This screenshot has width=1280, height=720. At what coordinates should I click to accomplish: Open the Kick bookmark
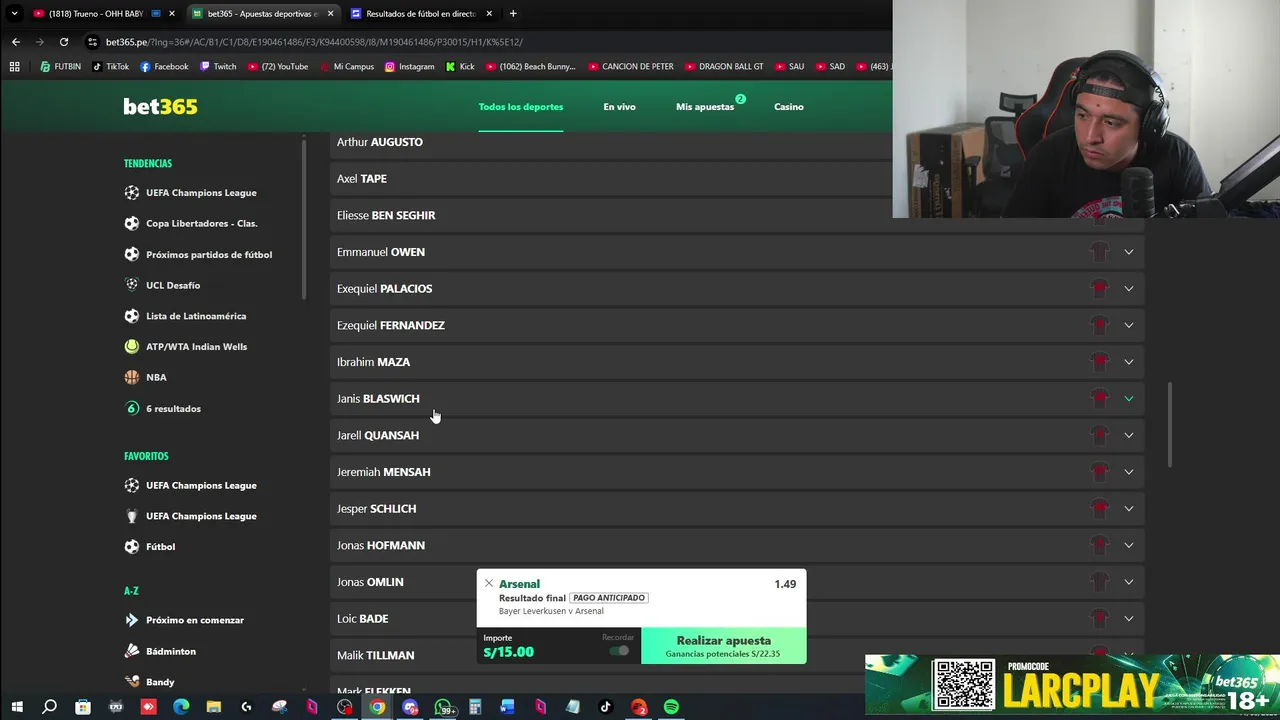coord(460,67)
